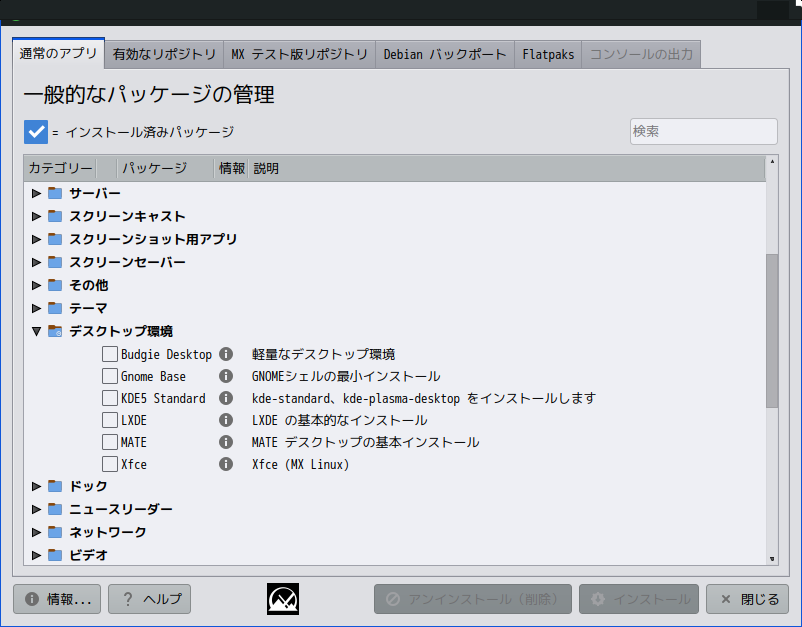Screen dimensions: 802x627
Task: Open the MX テスト版リポジトリ tab
Action: (300, 54)
